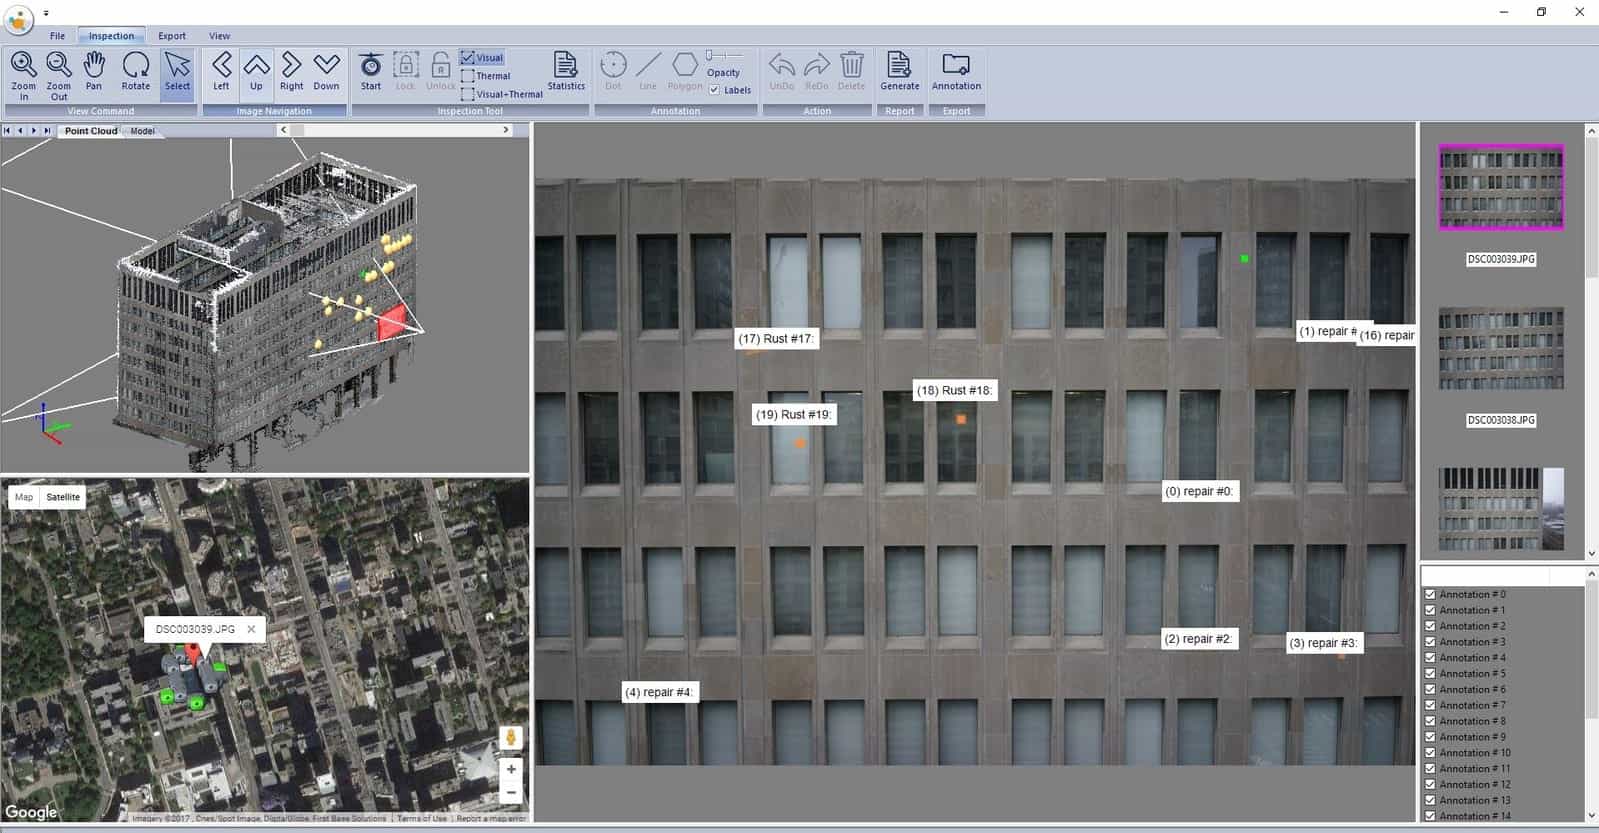Start the inspection tool

[x=371, y=72]
